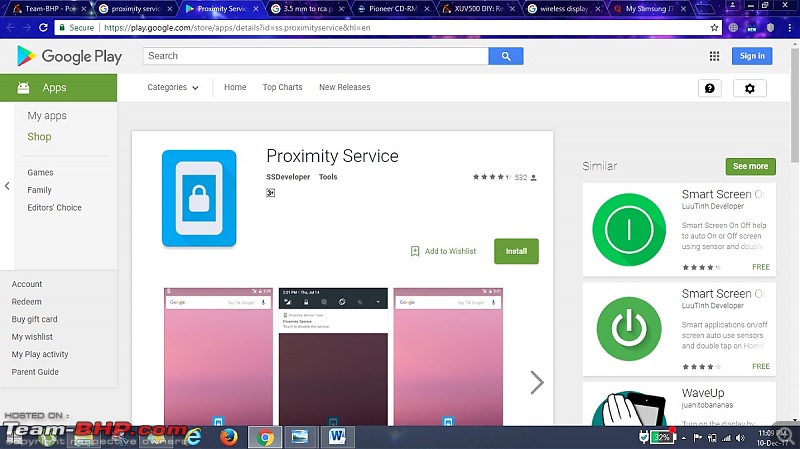Viewport: 800px width, 449px height.
Task: Close the Proximity Service browser tab
Action: pos(255,9)
